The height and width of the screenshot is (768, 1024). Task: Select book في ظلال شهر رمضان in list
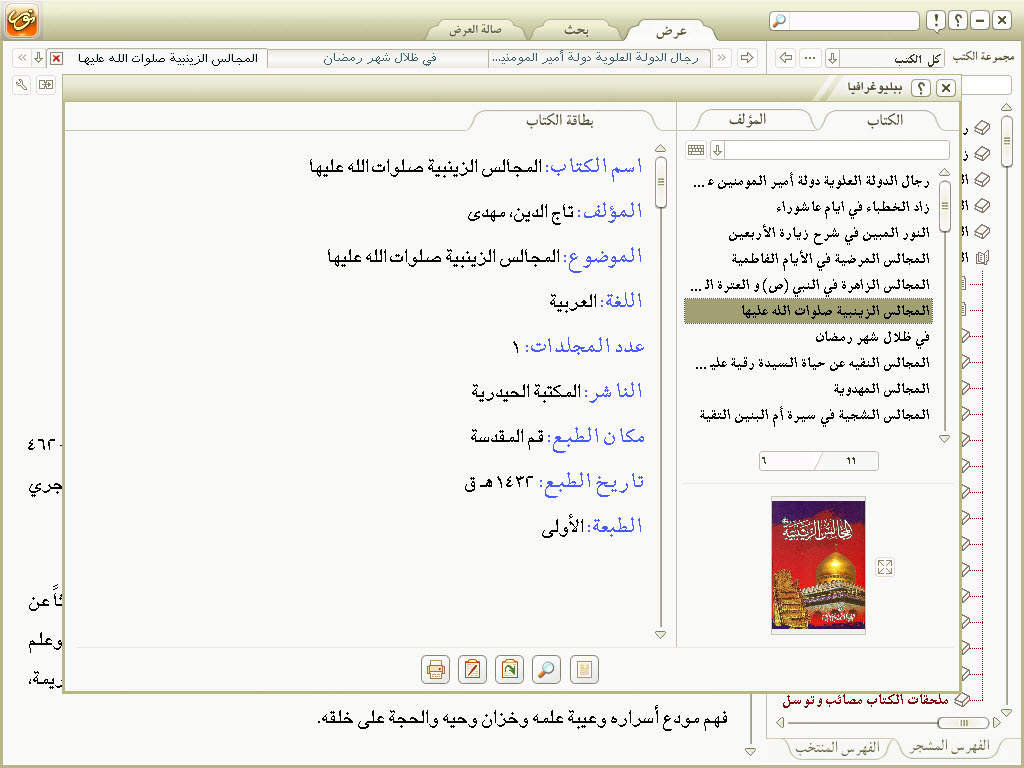tap(871, 337)
